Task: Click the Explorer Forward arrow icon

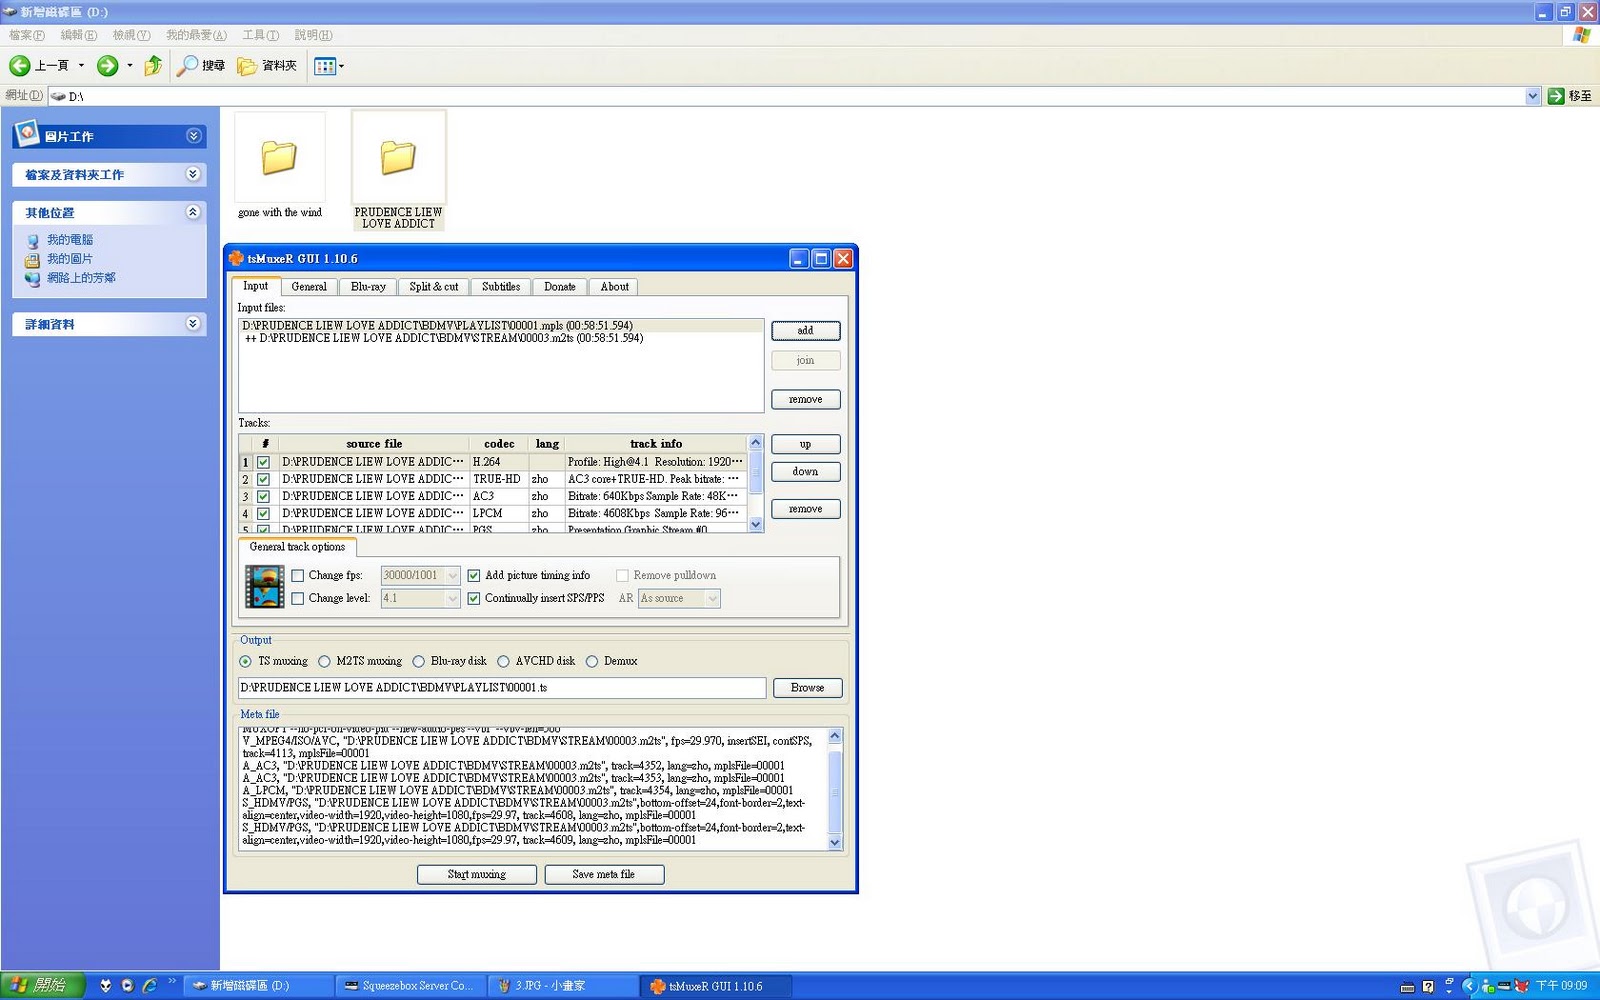Action: pos(107,66)
